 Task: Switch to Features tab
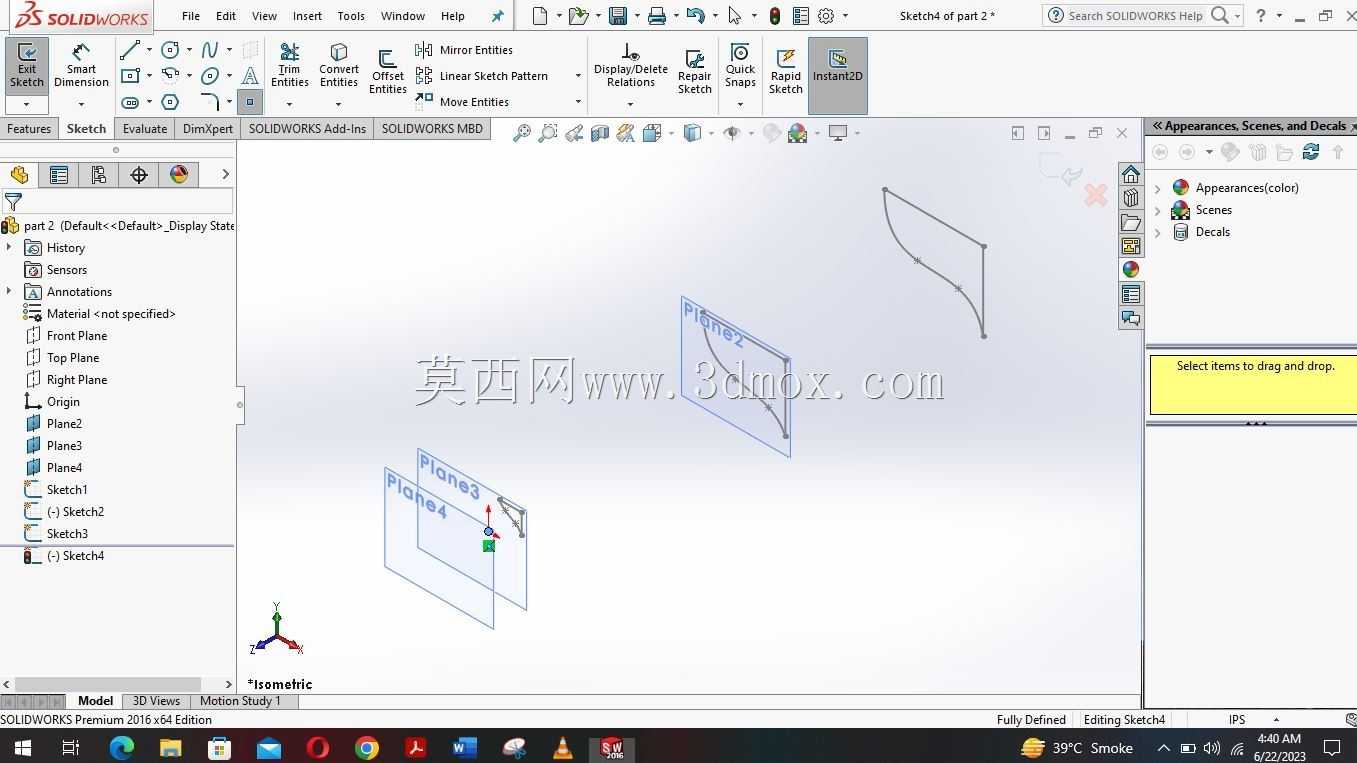(x=29, y=129)
